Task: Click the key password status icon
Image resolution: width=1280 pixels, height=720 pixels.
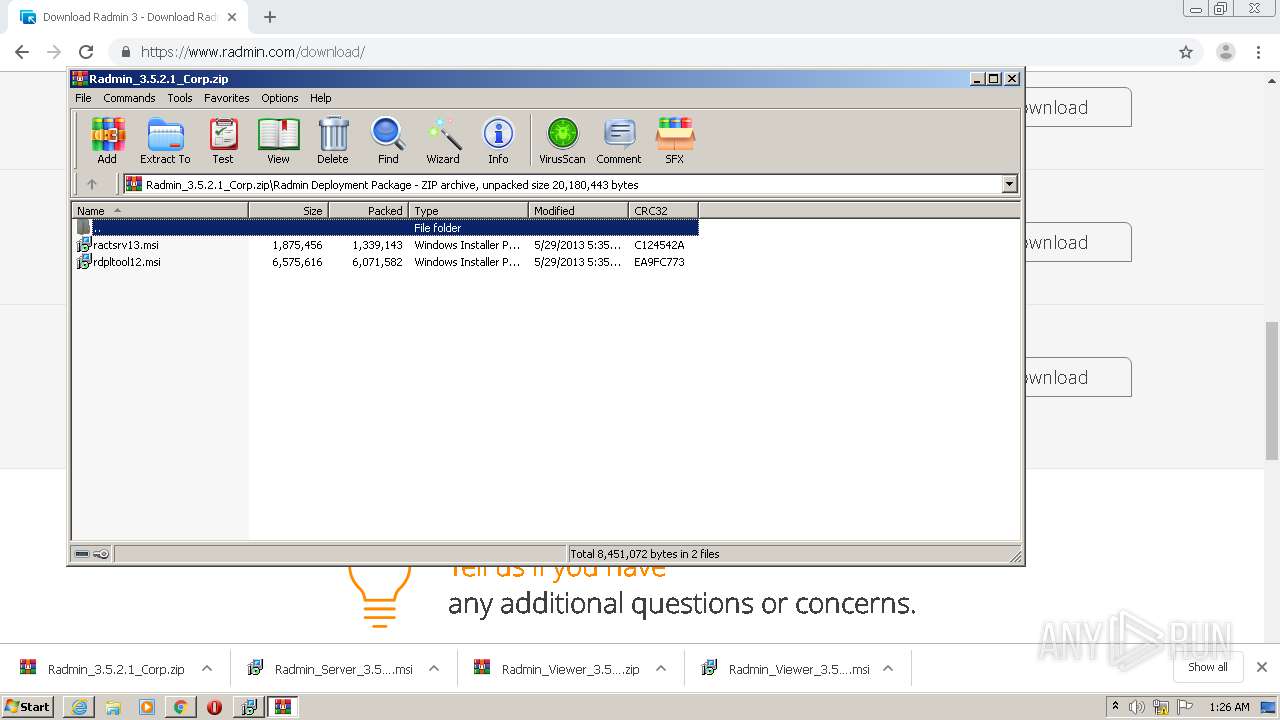Action: [101, 554]
